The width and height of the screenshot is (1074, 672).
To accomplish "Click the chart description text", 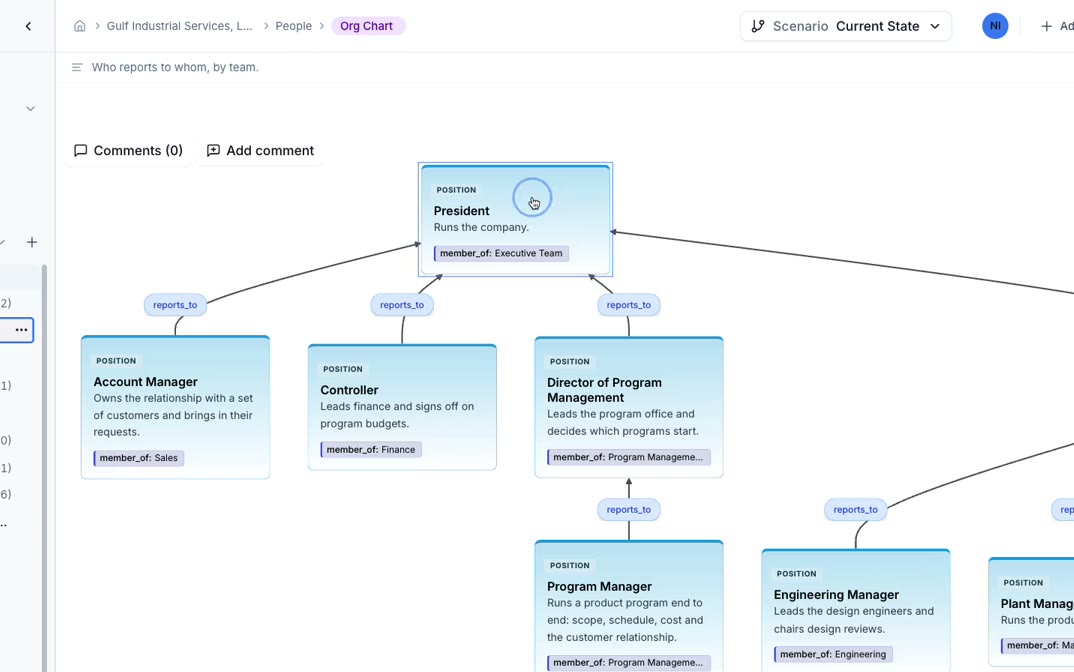I will [175, 67].
